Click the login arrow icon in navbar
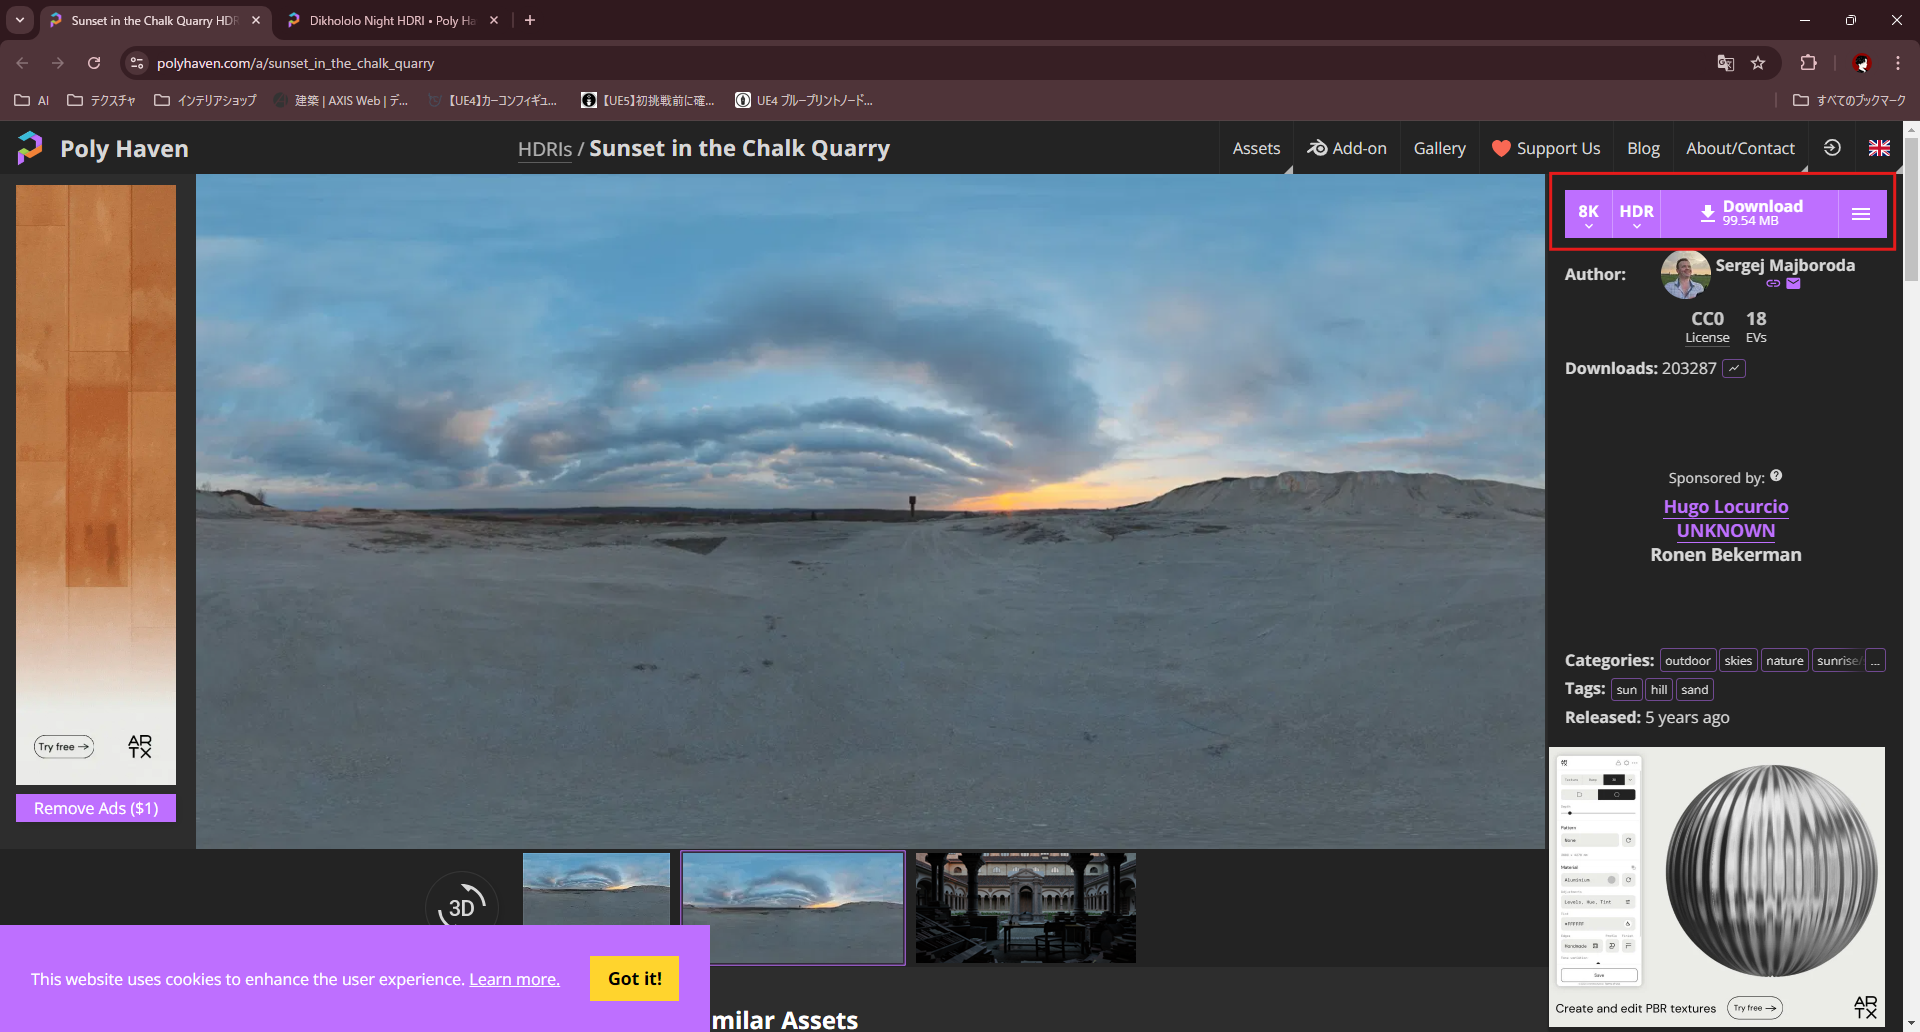 click(1832, 148)
